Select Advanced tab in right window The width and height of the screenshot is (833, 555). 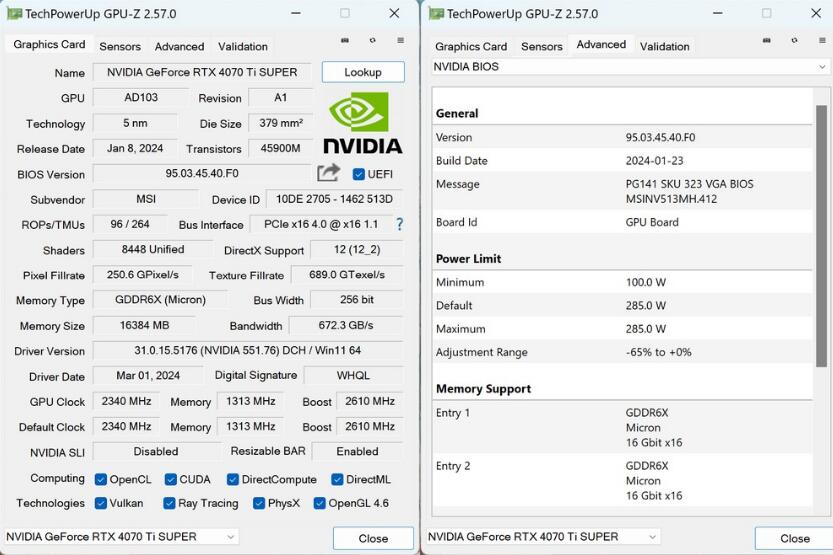pos(601,45)
